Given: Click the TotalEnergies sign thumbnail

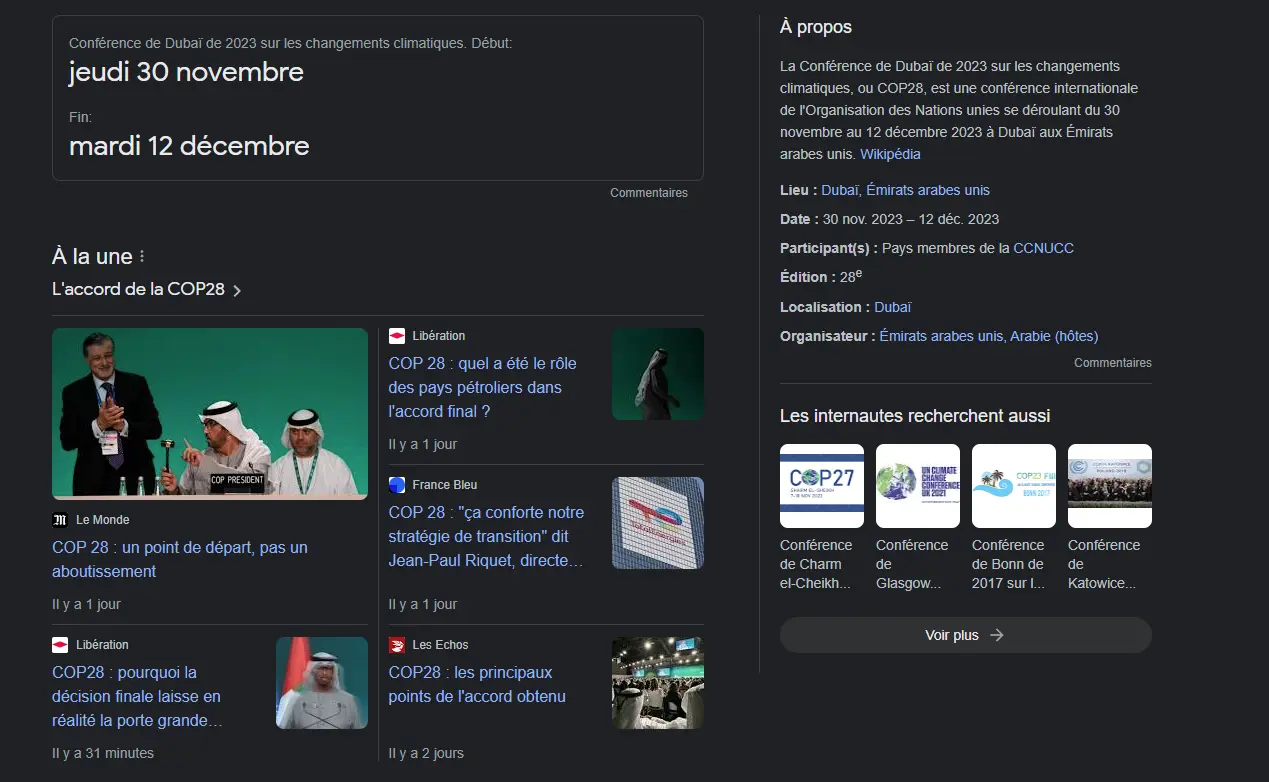Looking at the screenshot, I should 658,523.
